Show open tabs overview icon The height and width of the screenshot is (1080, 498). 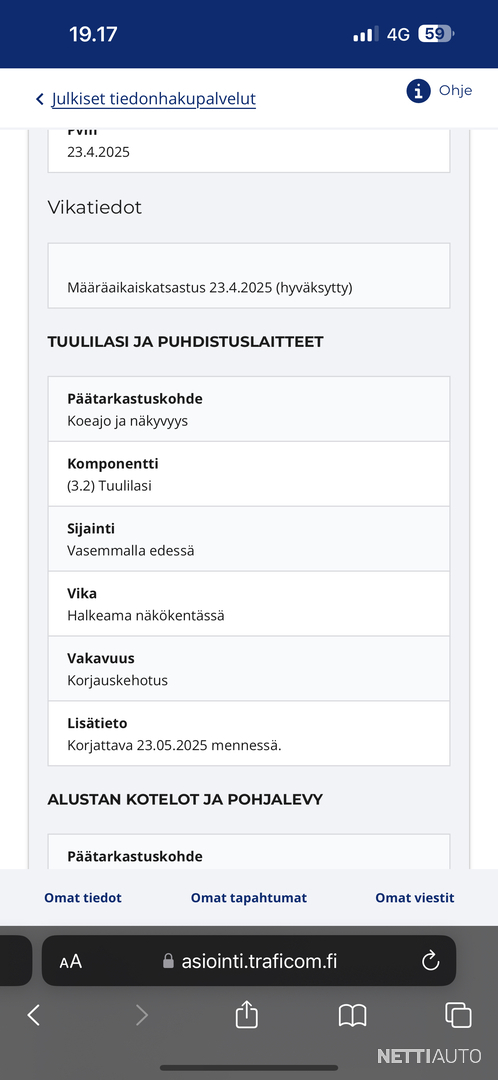458,1015
